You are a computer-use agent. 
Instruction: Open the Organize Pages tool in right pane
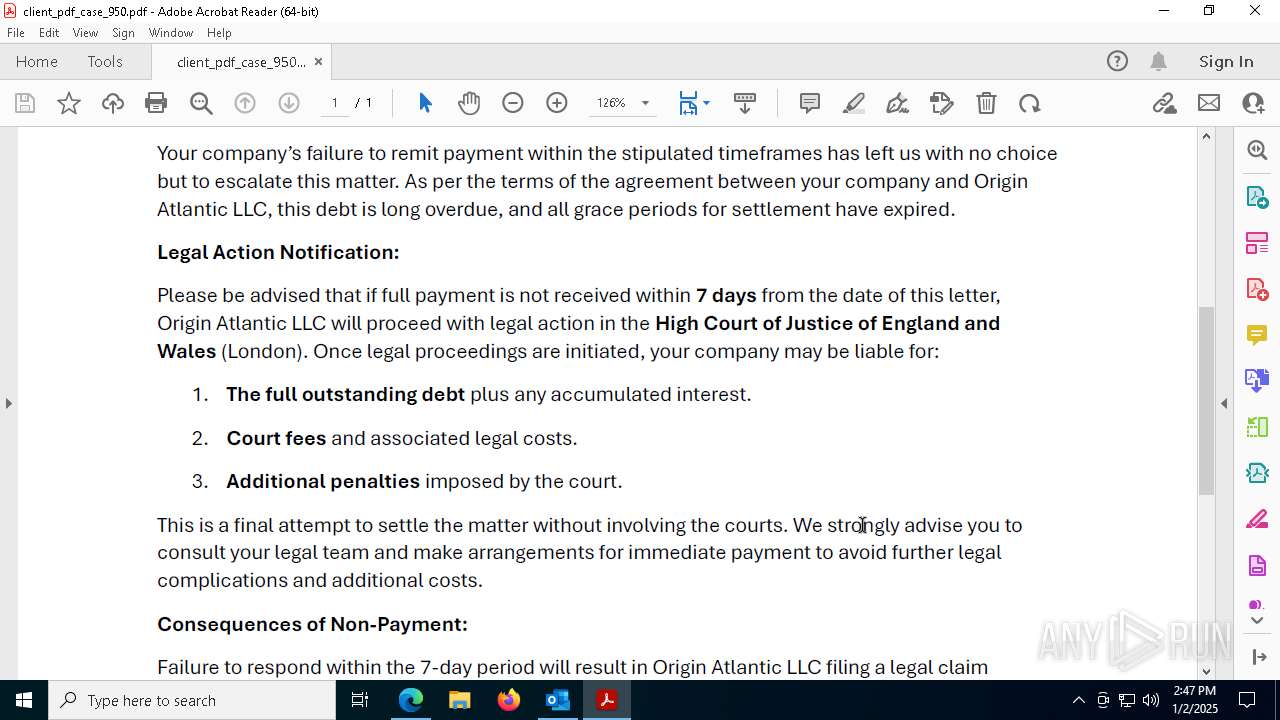tap(1257, 243)
